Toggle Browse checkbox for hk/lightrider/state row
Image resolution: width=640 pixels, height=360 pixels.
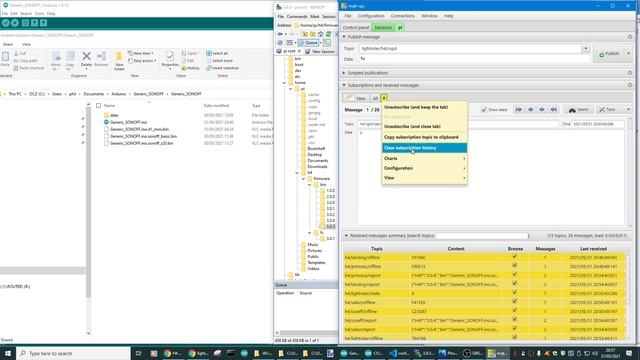click(x=515, y=293)
